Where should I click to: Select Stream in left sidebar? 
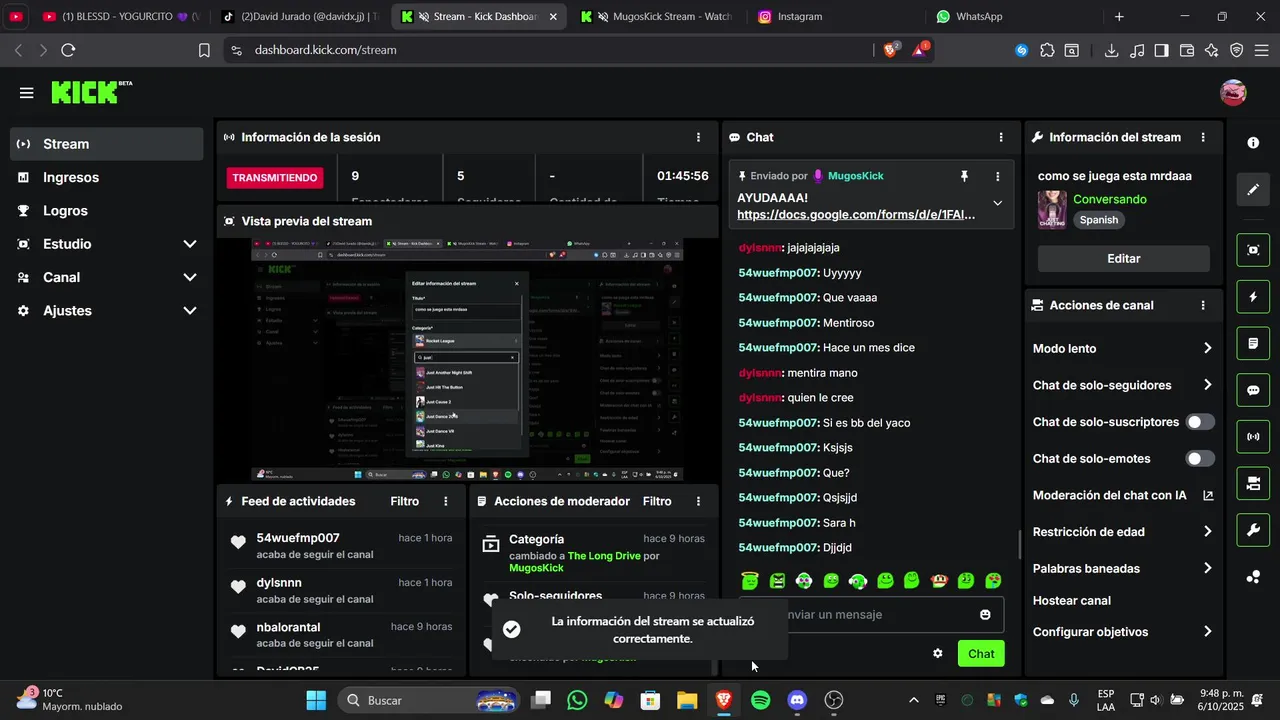(x=107, y=144)
